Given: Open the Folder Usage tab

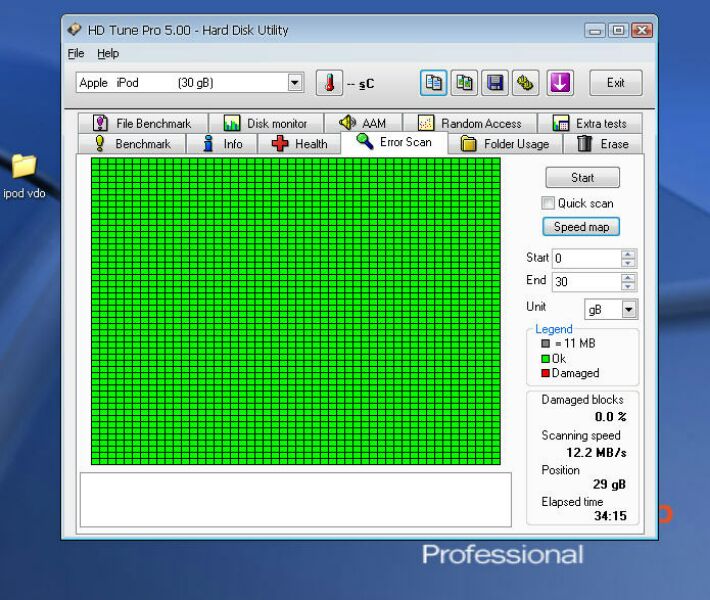Looking at the screenshot, I should (x=505, y=144).
